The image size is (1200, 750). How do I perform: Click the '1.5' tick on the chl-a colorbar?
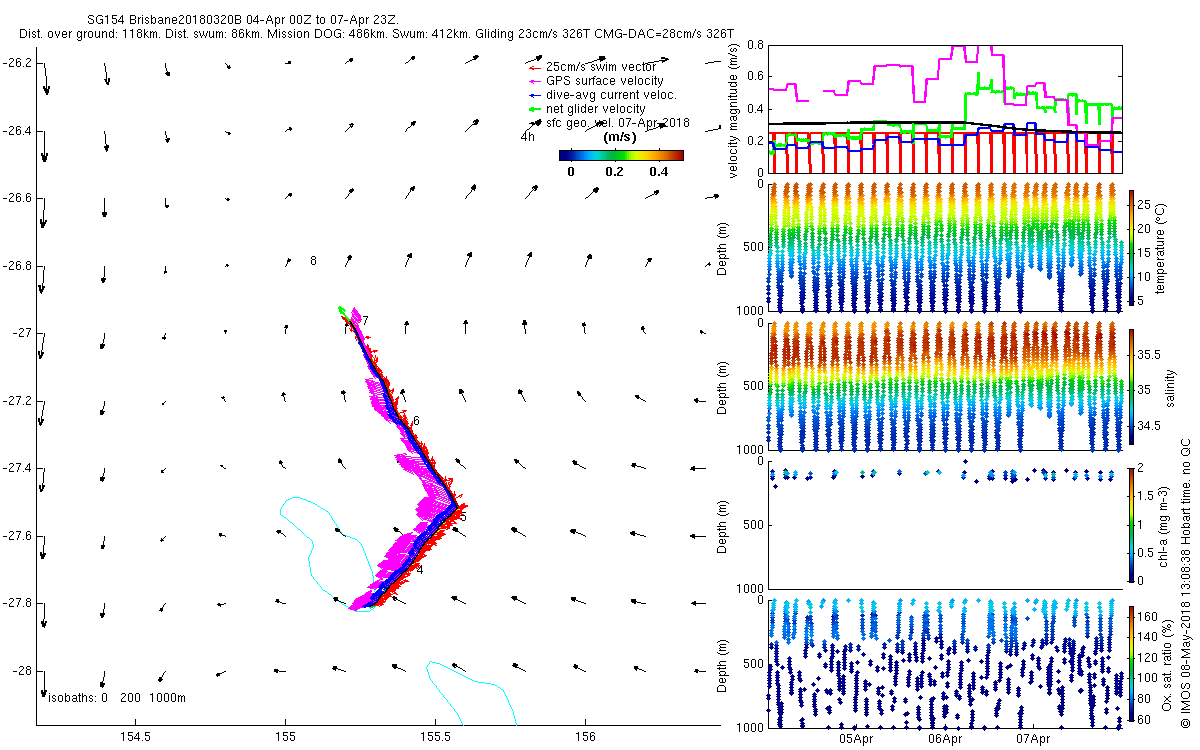click(x=1147, y=496)
